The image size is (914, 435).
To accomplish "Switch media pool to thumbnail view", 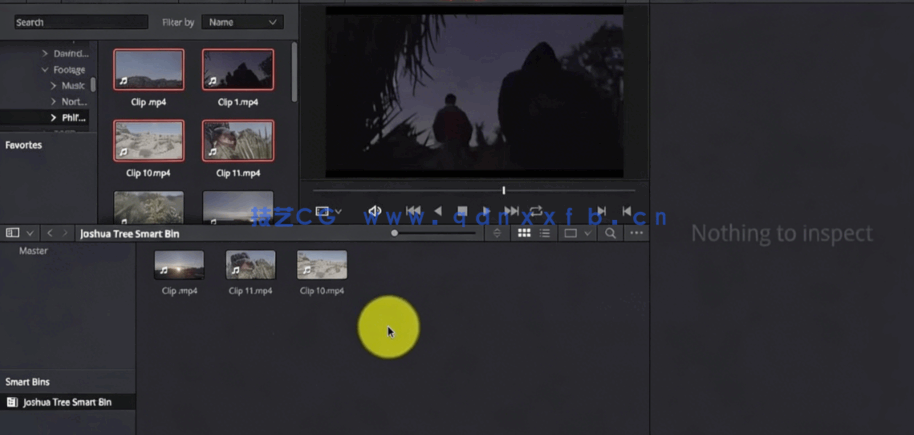I will point(524,233).
